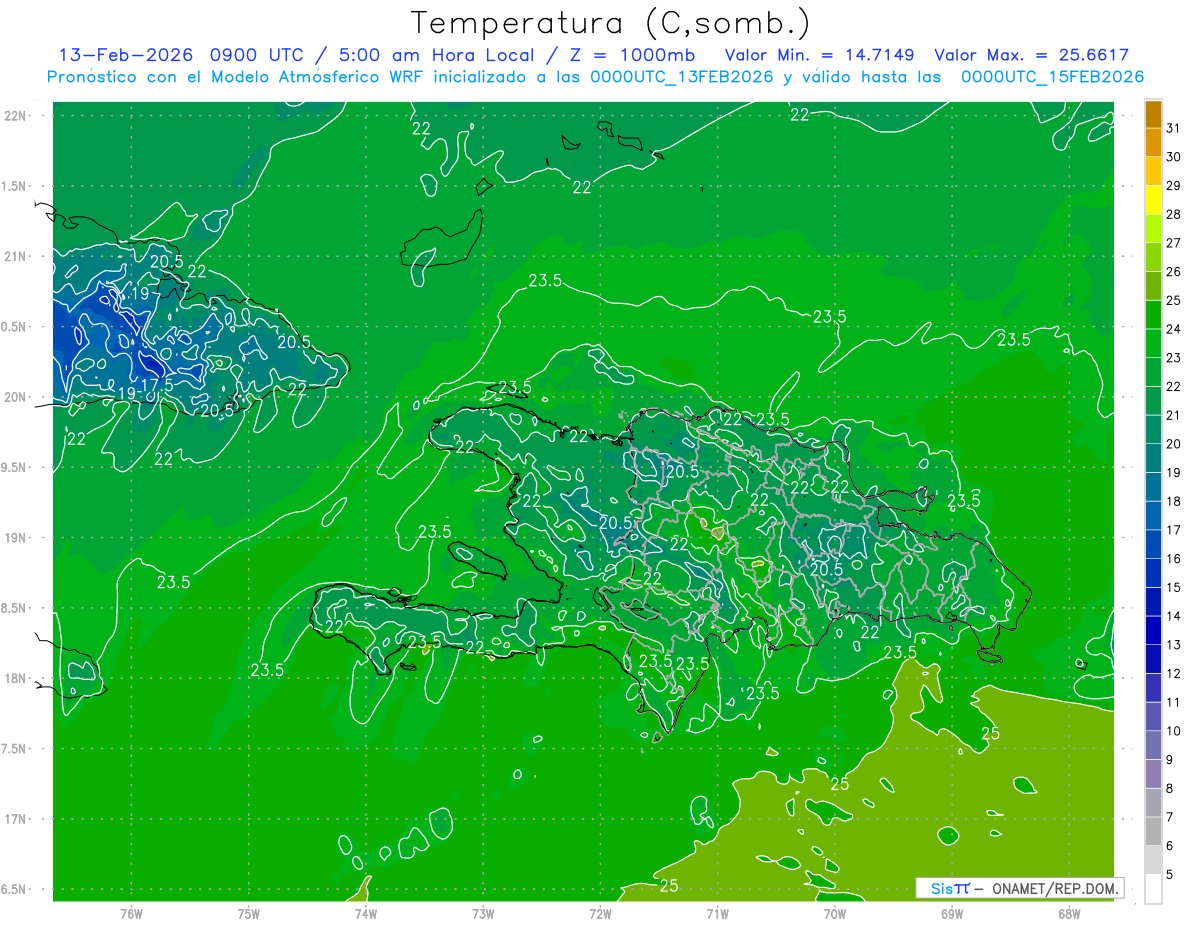Select the Z = 1000mb level label

632,55
